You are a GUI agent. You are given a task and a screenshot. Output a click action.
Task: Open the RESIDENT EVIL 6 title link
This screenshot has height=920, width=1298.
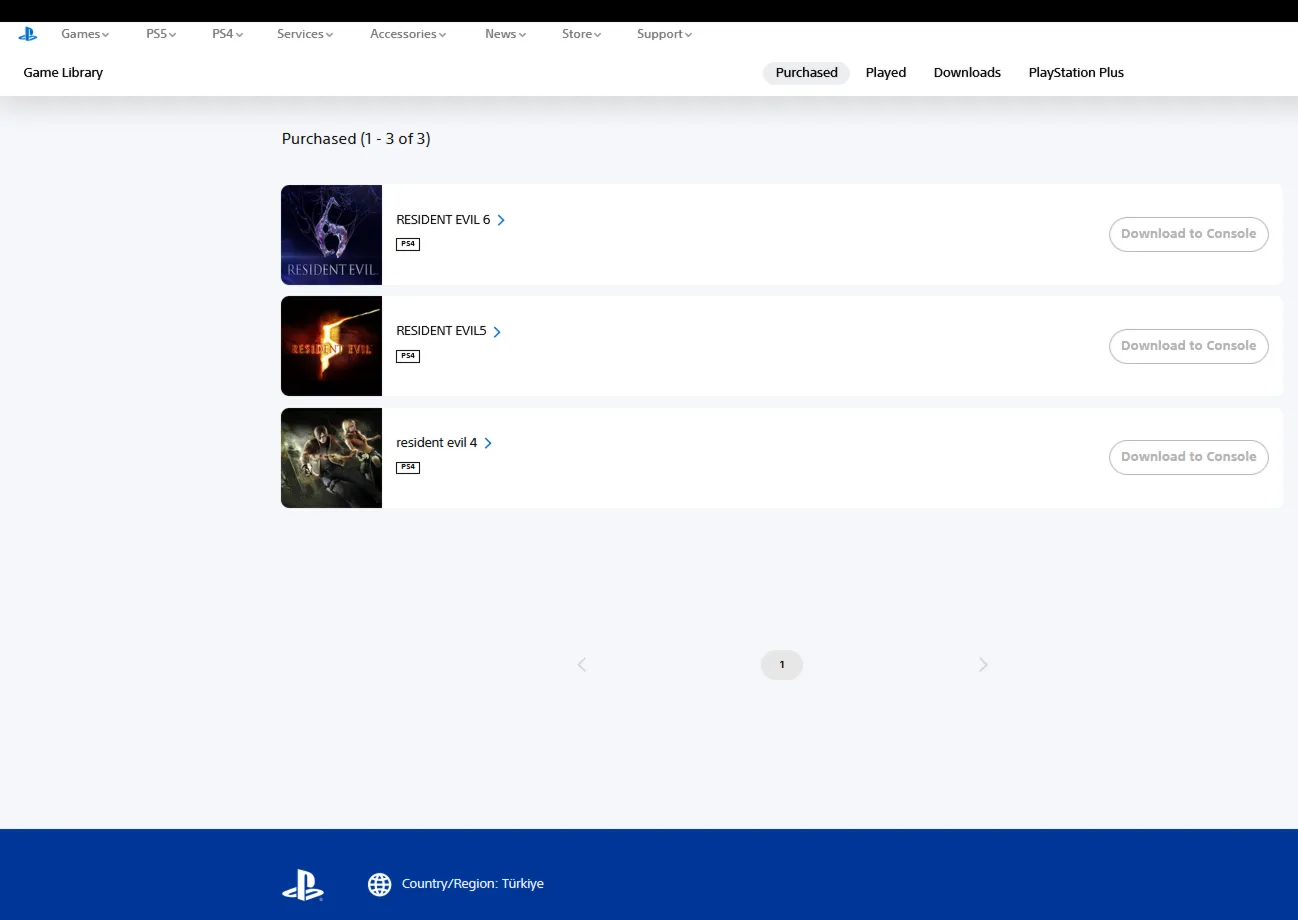[443, 220]
